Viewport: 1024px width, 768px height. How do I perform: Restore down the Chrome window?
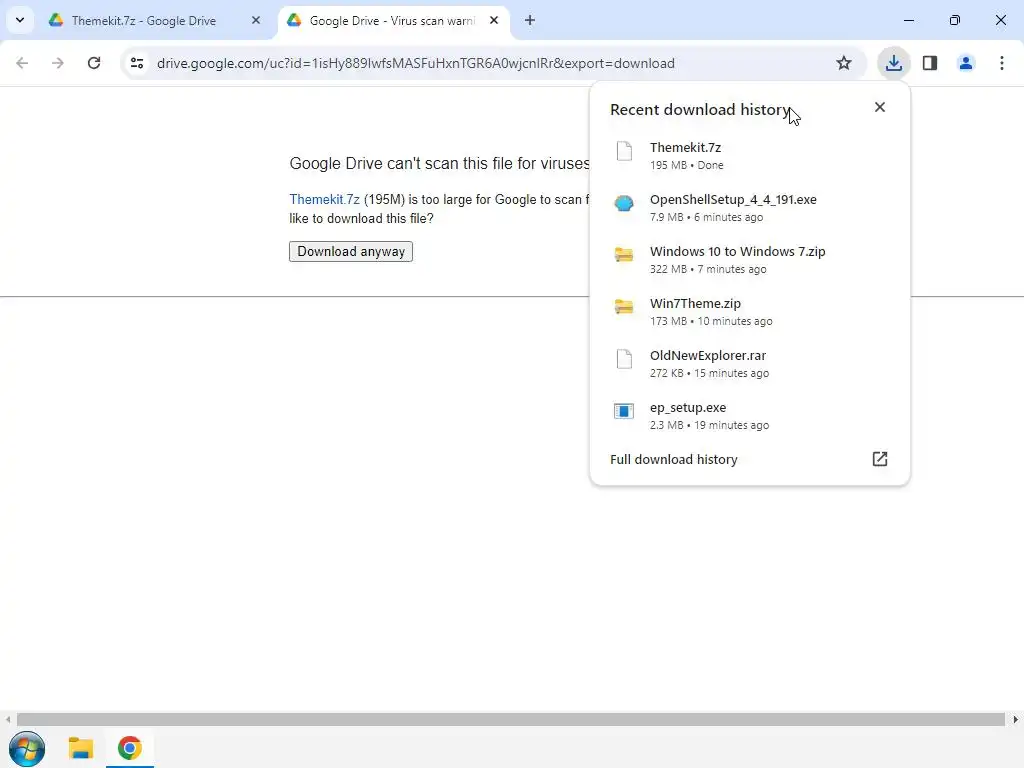[x=955, y=20]
